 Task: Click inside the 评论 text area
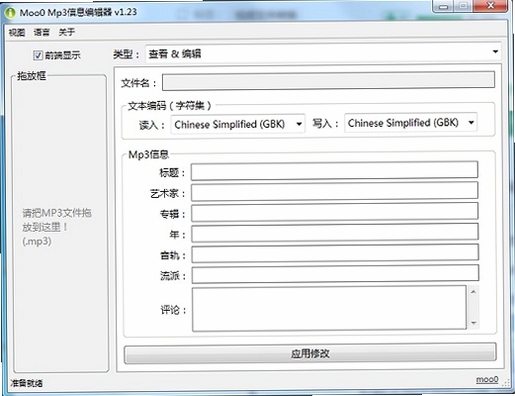(329, 308)
